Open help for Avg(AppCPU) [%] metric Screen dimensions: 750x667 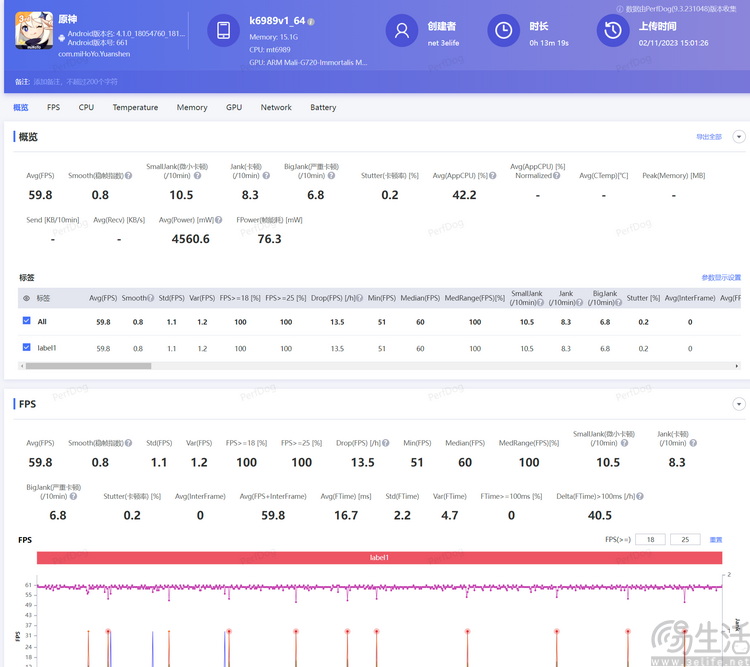click(493, 176)
